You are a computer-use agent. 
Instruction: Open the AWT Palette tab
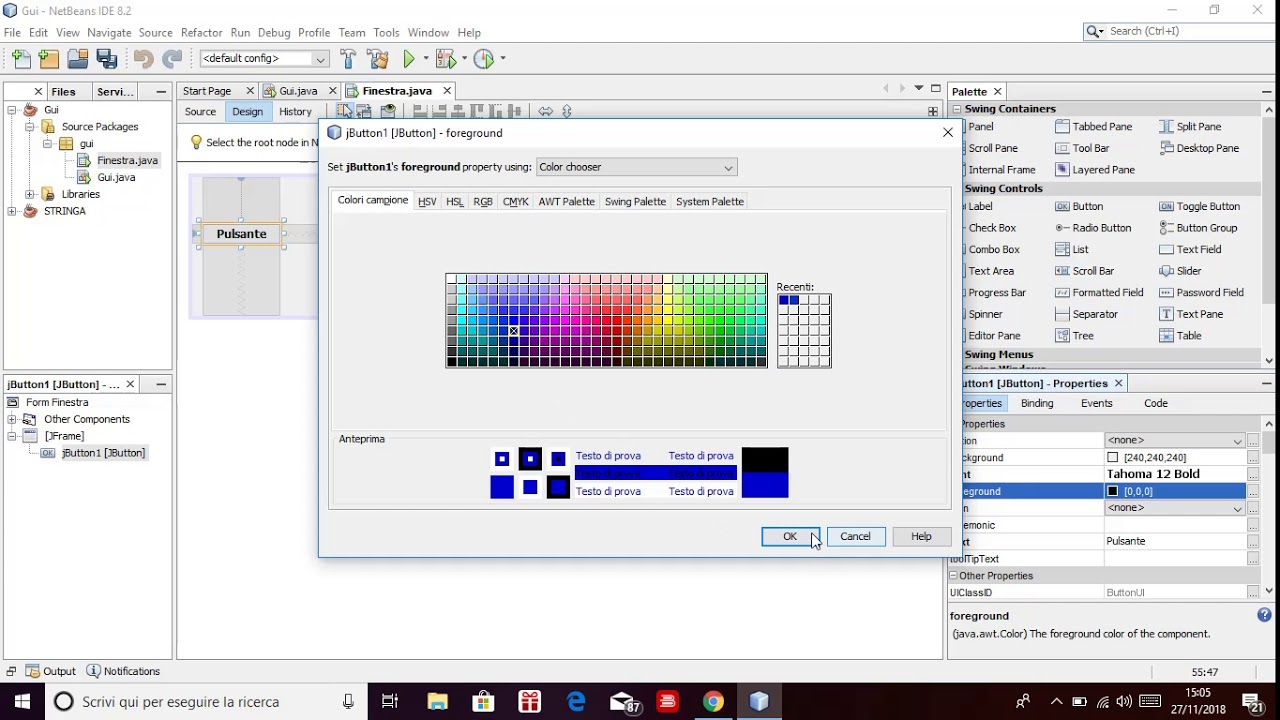pos(566,202)
